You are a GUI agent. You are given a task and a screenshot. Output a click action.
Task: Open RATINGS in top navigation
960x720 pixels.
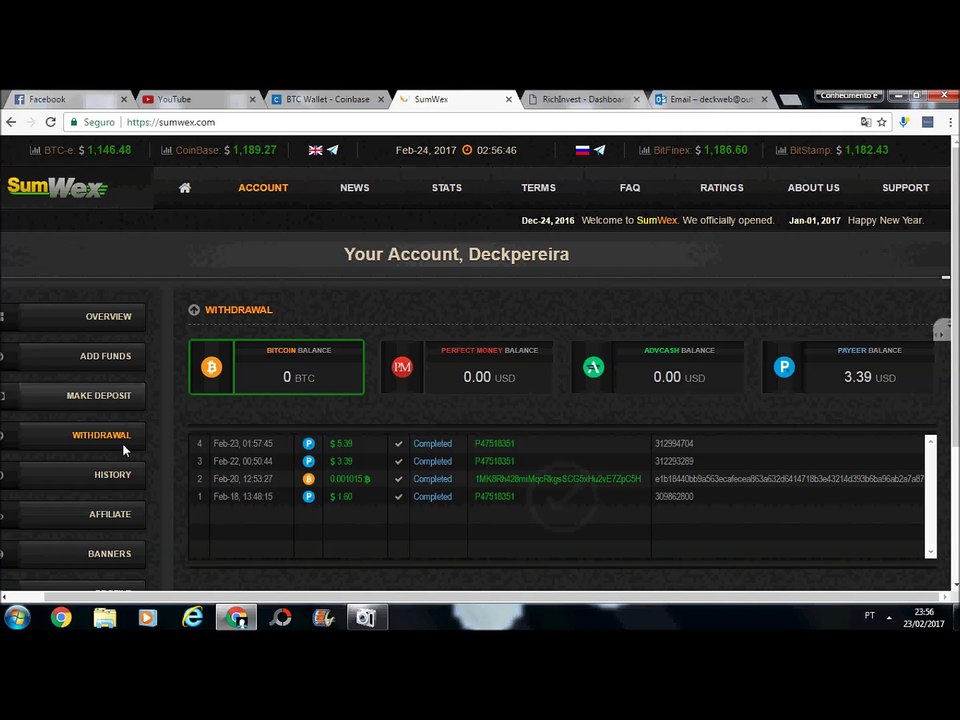pos(722,188)
